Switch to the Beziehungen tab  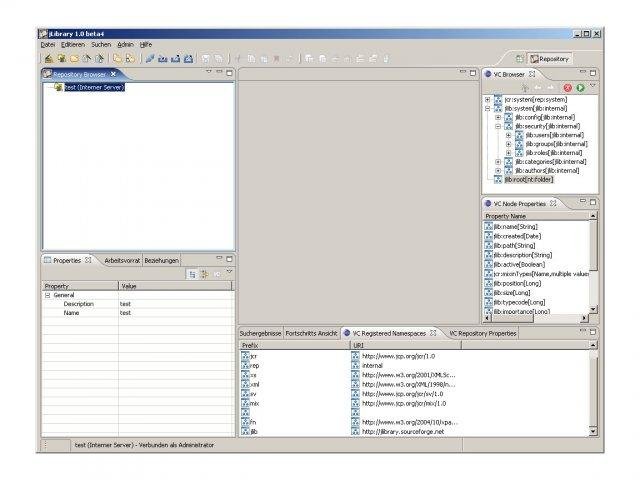tap(161, 260)
